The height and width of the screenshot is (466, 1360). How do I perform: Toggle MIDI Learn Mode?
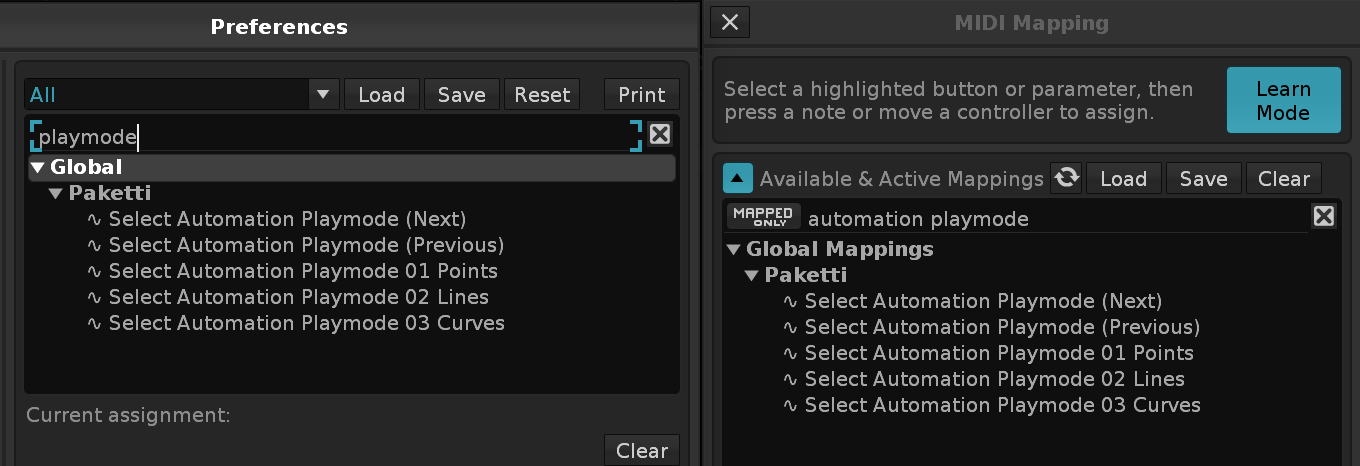pos(1283,101)
